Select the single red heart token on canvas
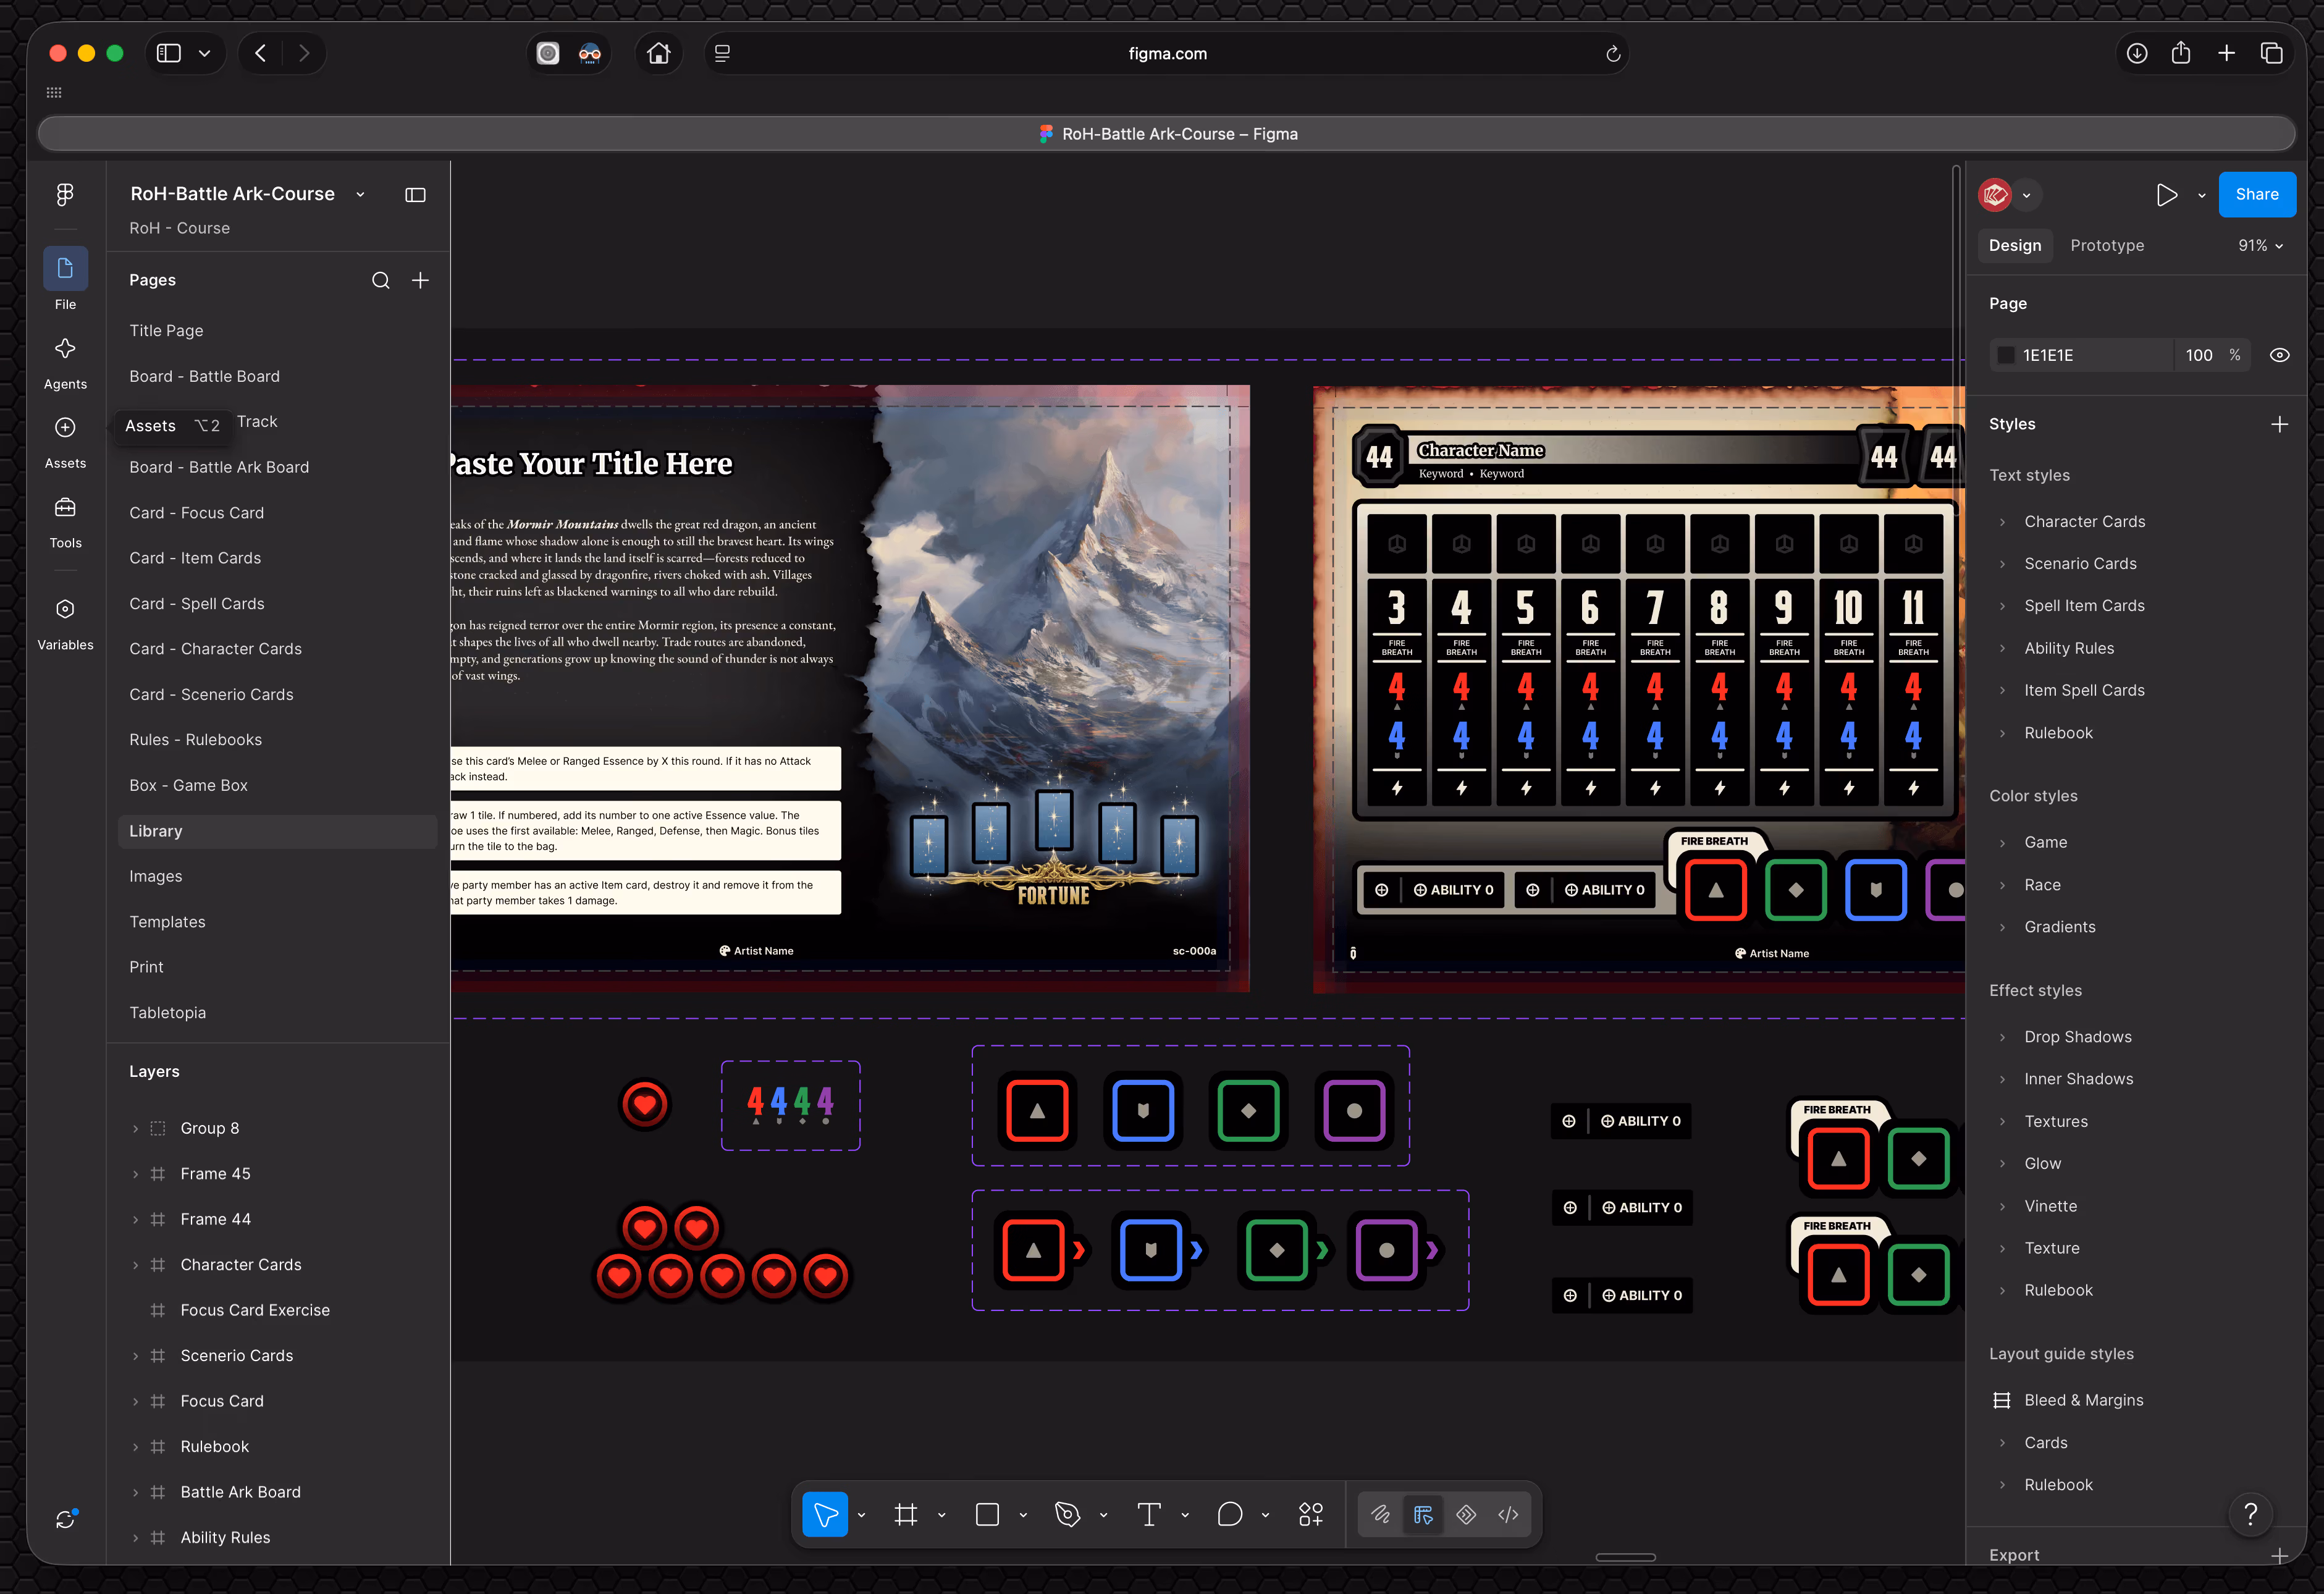The height and width of the screenshot is (1594, 2324). (644, 1105)
